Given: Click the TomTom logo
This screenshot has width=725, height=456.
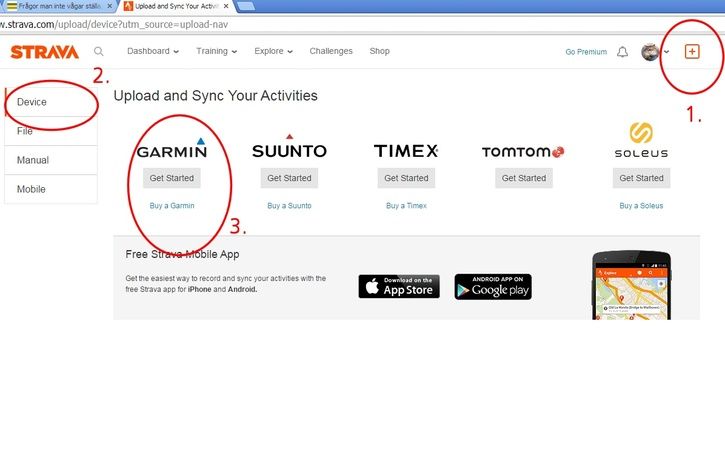Looking at the screenshot, I should [523, 152].
